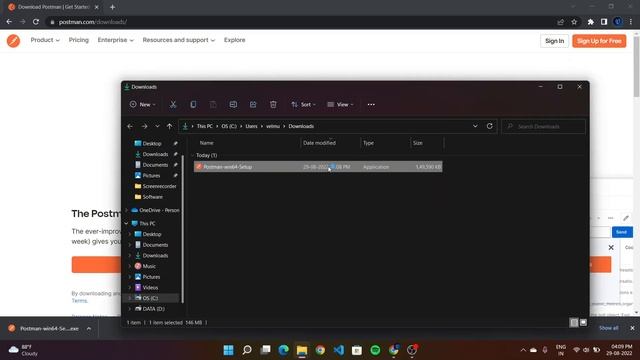Open taskbar Search
Screen dimensions: 640x360
click(247, 350)
